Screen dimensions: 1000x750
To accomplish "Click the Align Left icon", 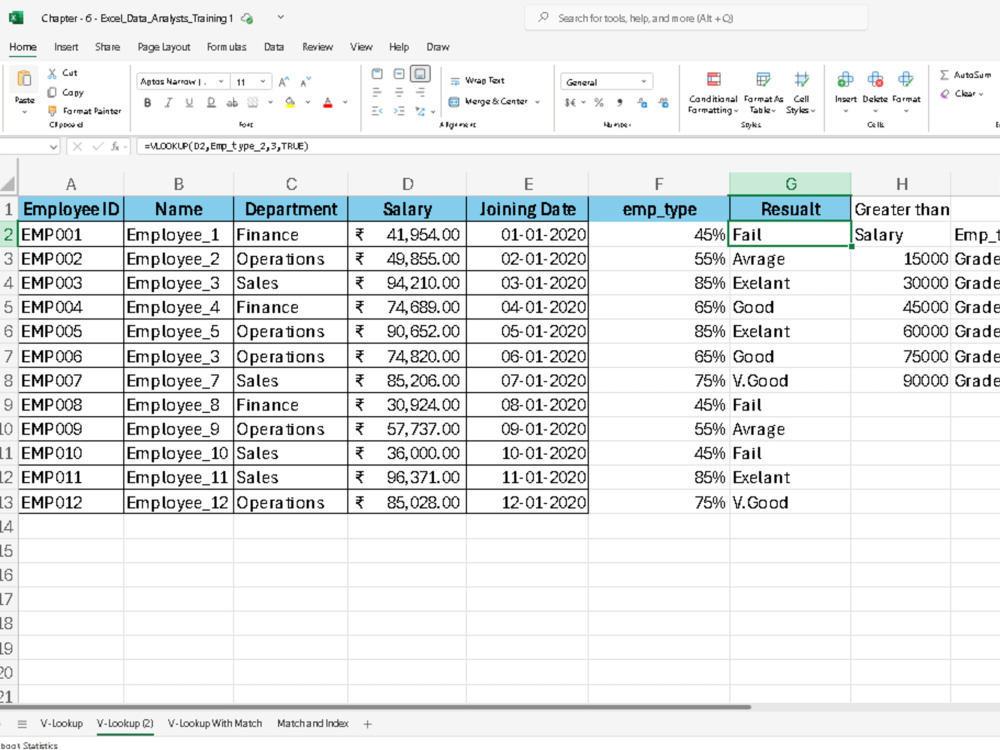I will [x=377, y=92].
